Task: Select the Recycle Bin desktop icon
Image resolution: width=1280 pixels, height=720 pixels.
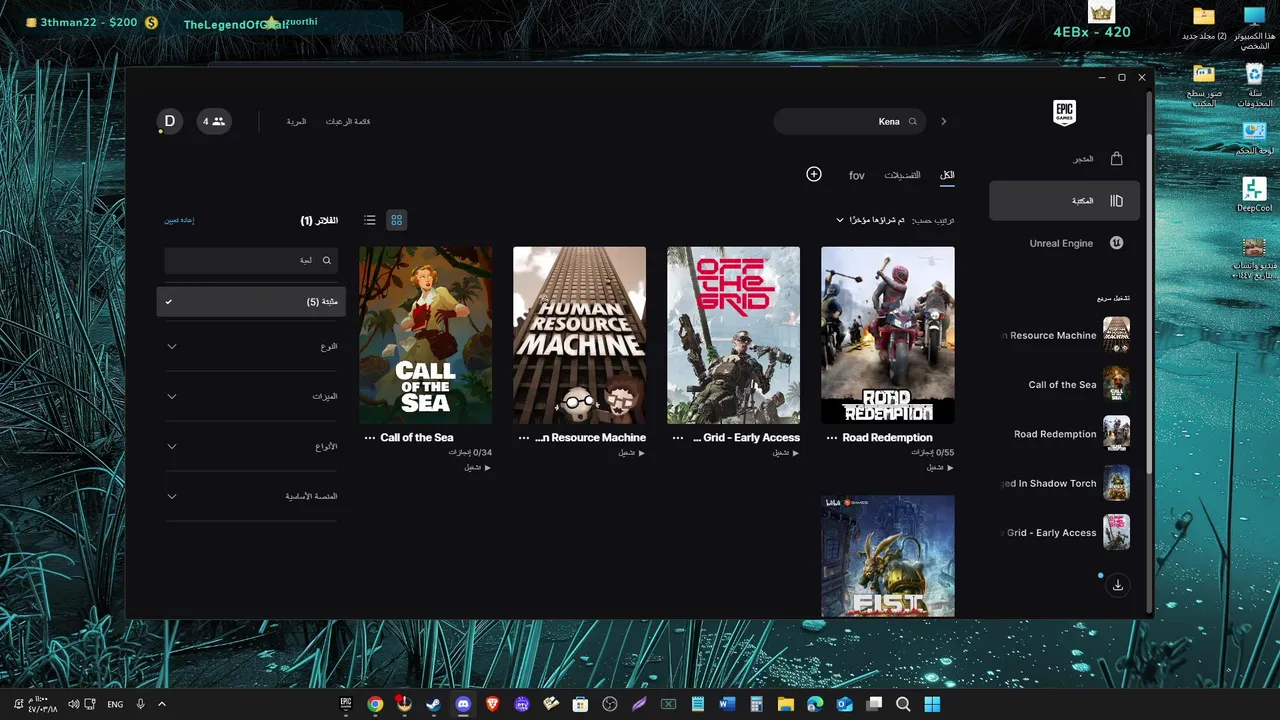Action: (1254, 85)
